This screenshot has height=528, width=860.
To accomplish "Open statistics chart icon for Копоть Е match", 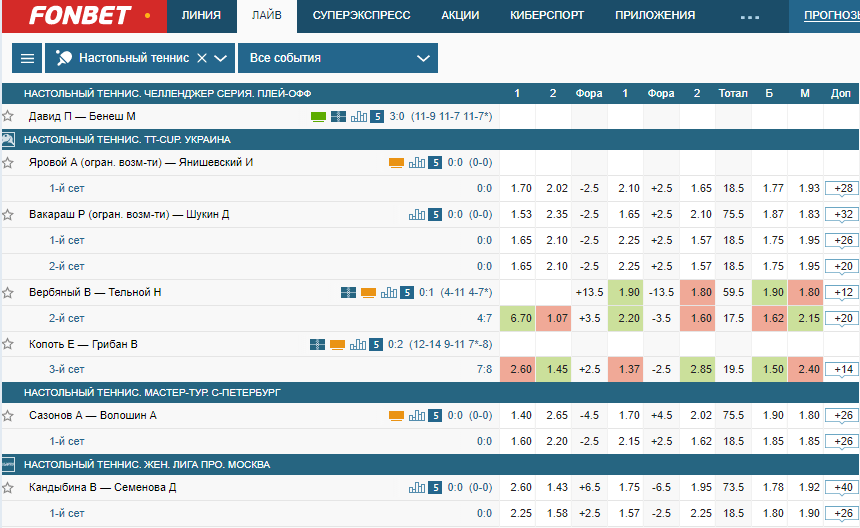I will point(358,344).
